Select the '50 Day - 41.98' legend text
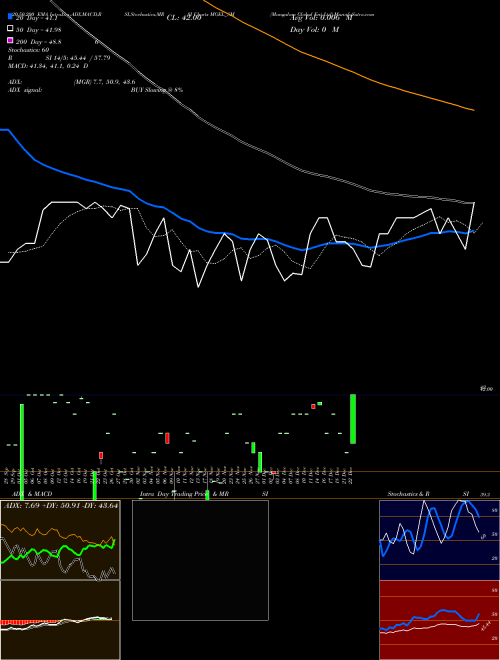Viewport: 500px width, 660px height. tap(38, 30)
